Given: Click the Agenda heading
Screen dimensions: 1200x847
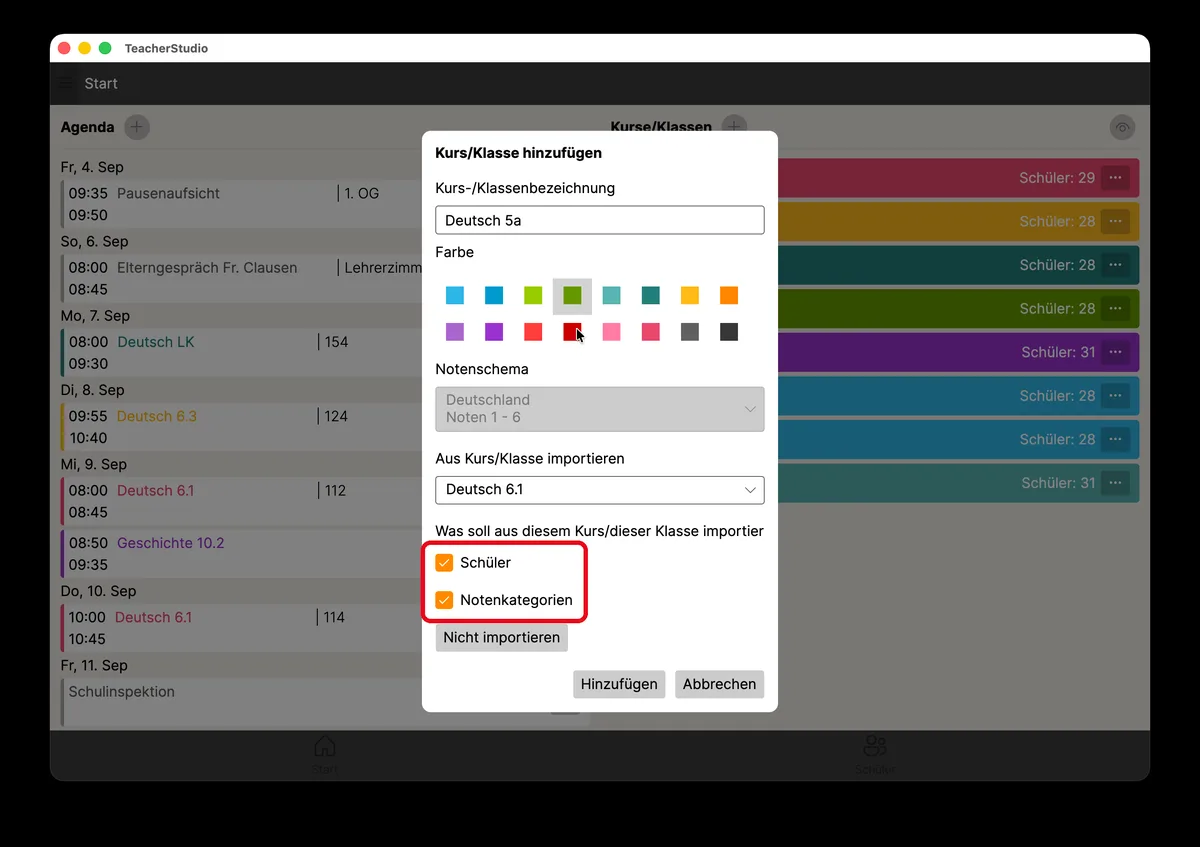Looking at the screenshot, I should click(x=87, y=127).
